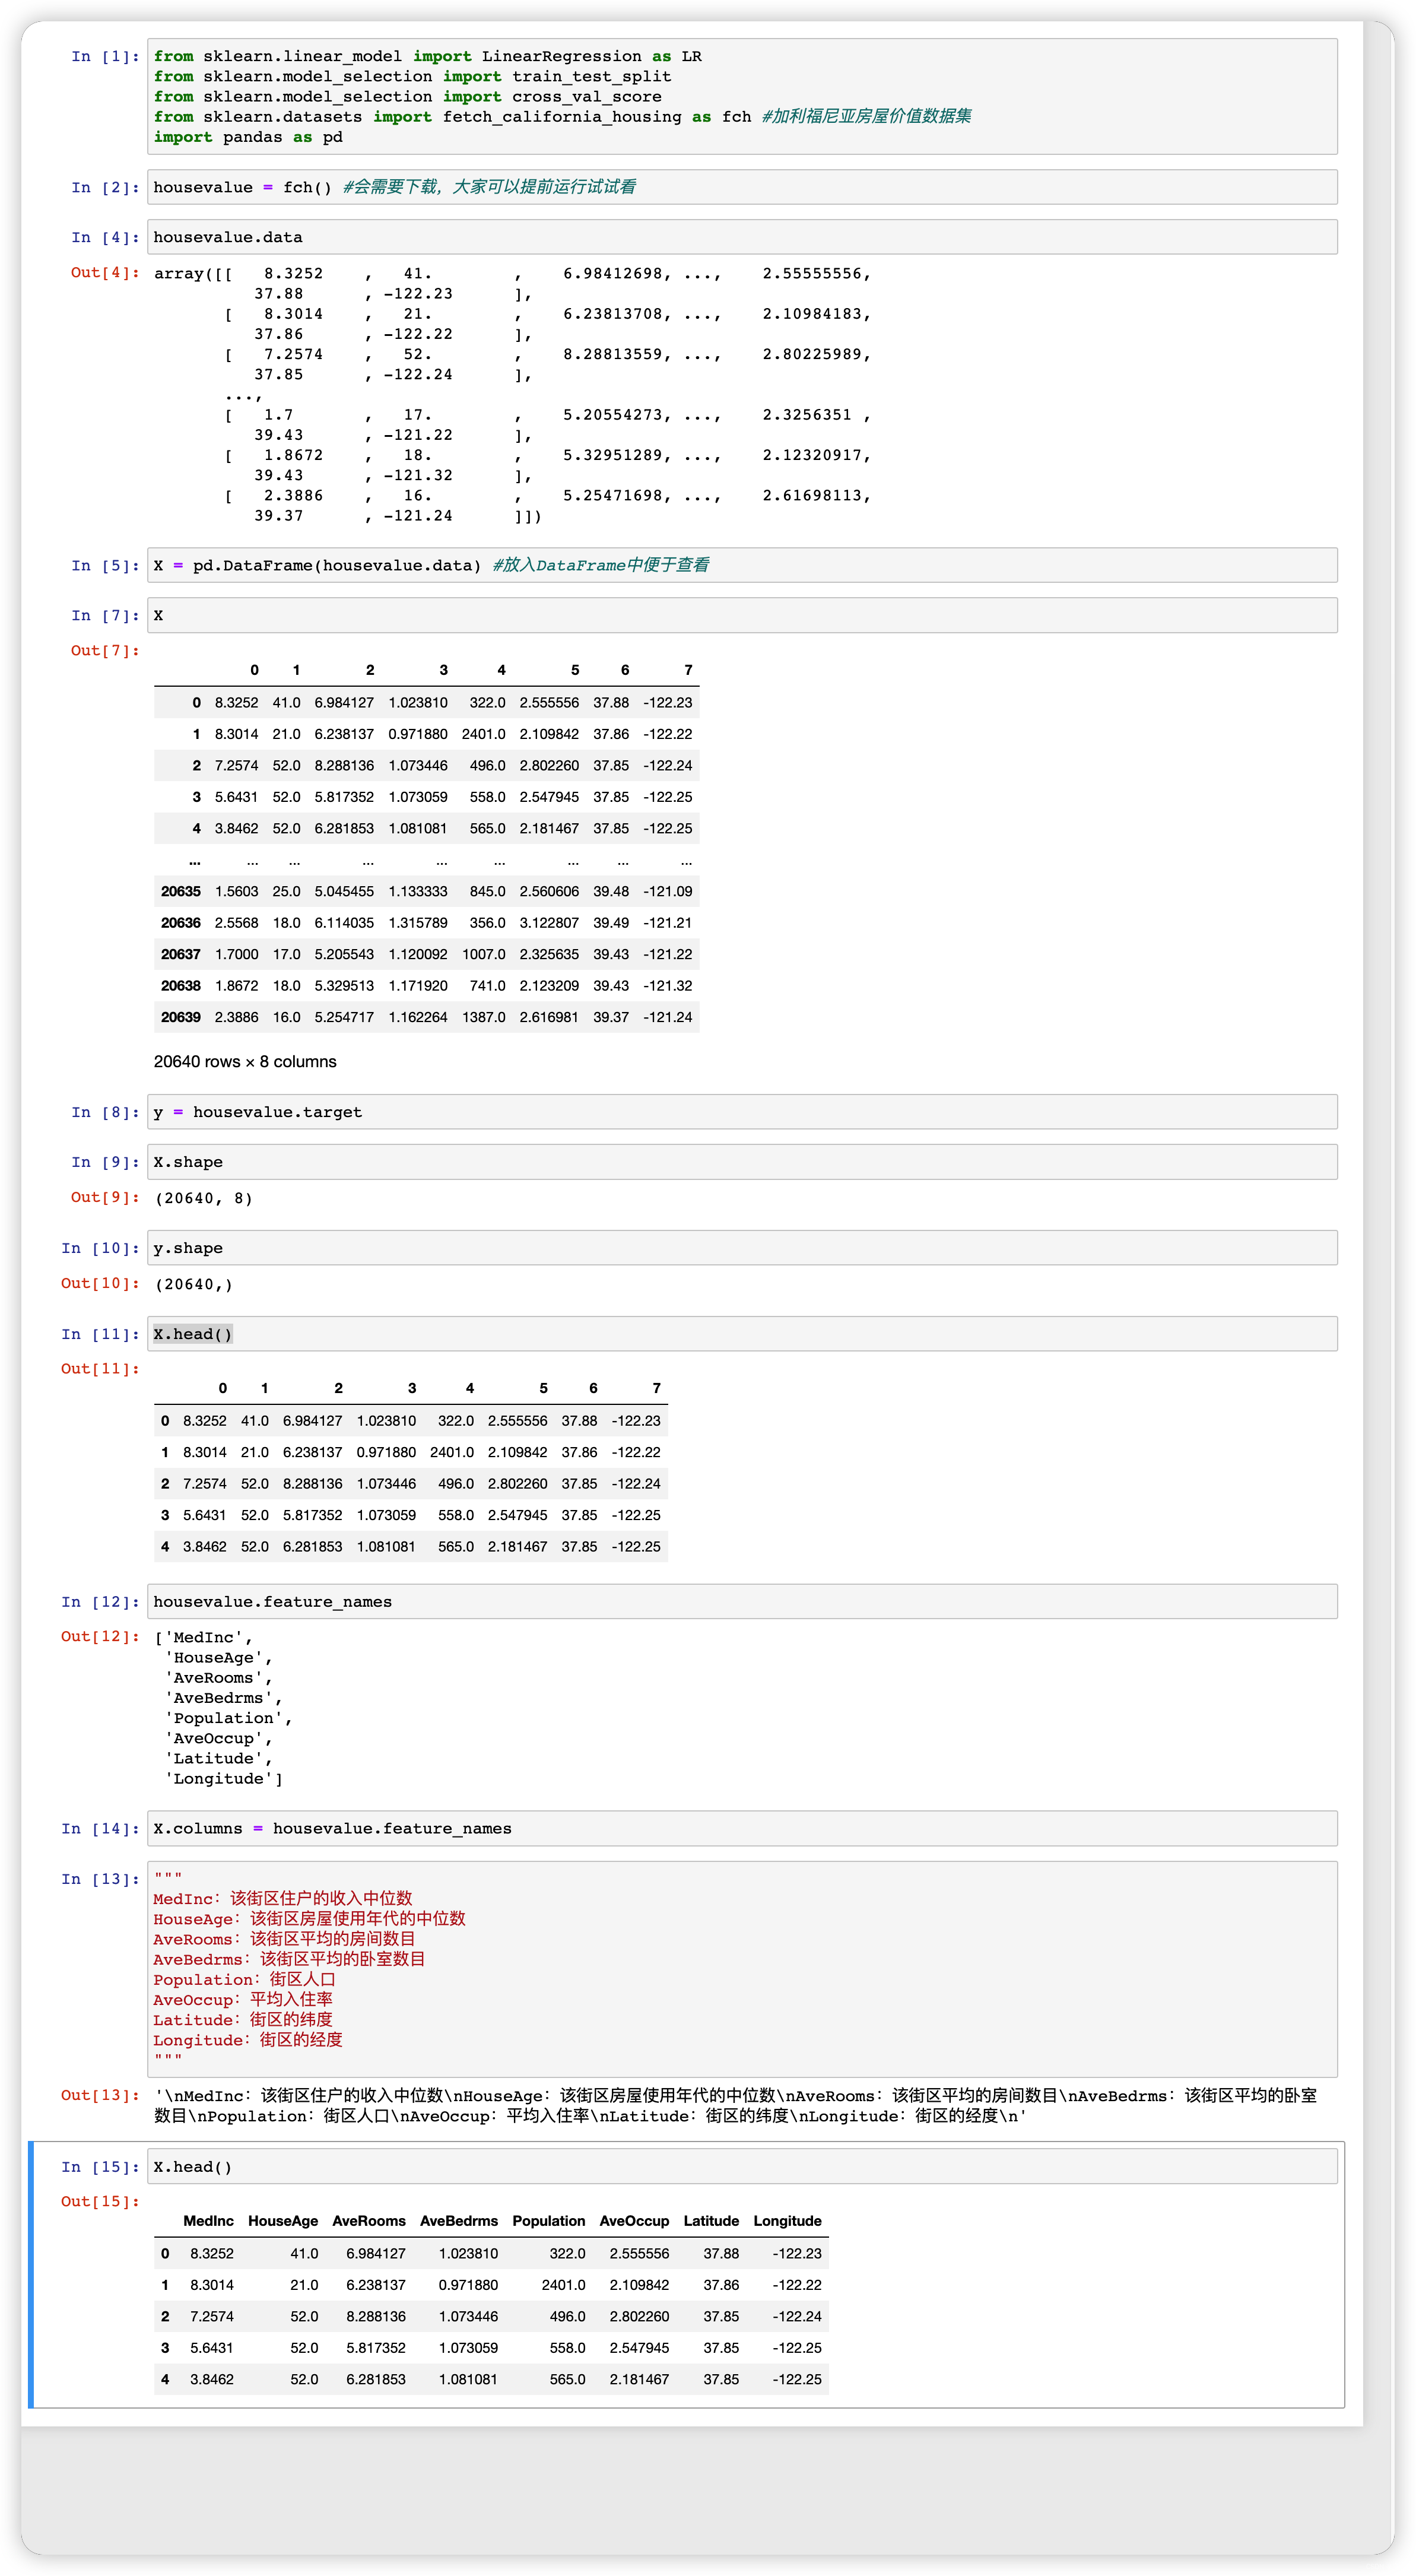Click column header 7 in Out[7] table

tap(688, 670)
